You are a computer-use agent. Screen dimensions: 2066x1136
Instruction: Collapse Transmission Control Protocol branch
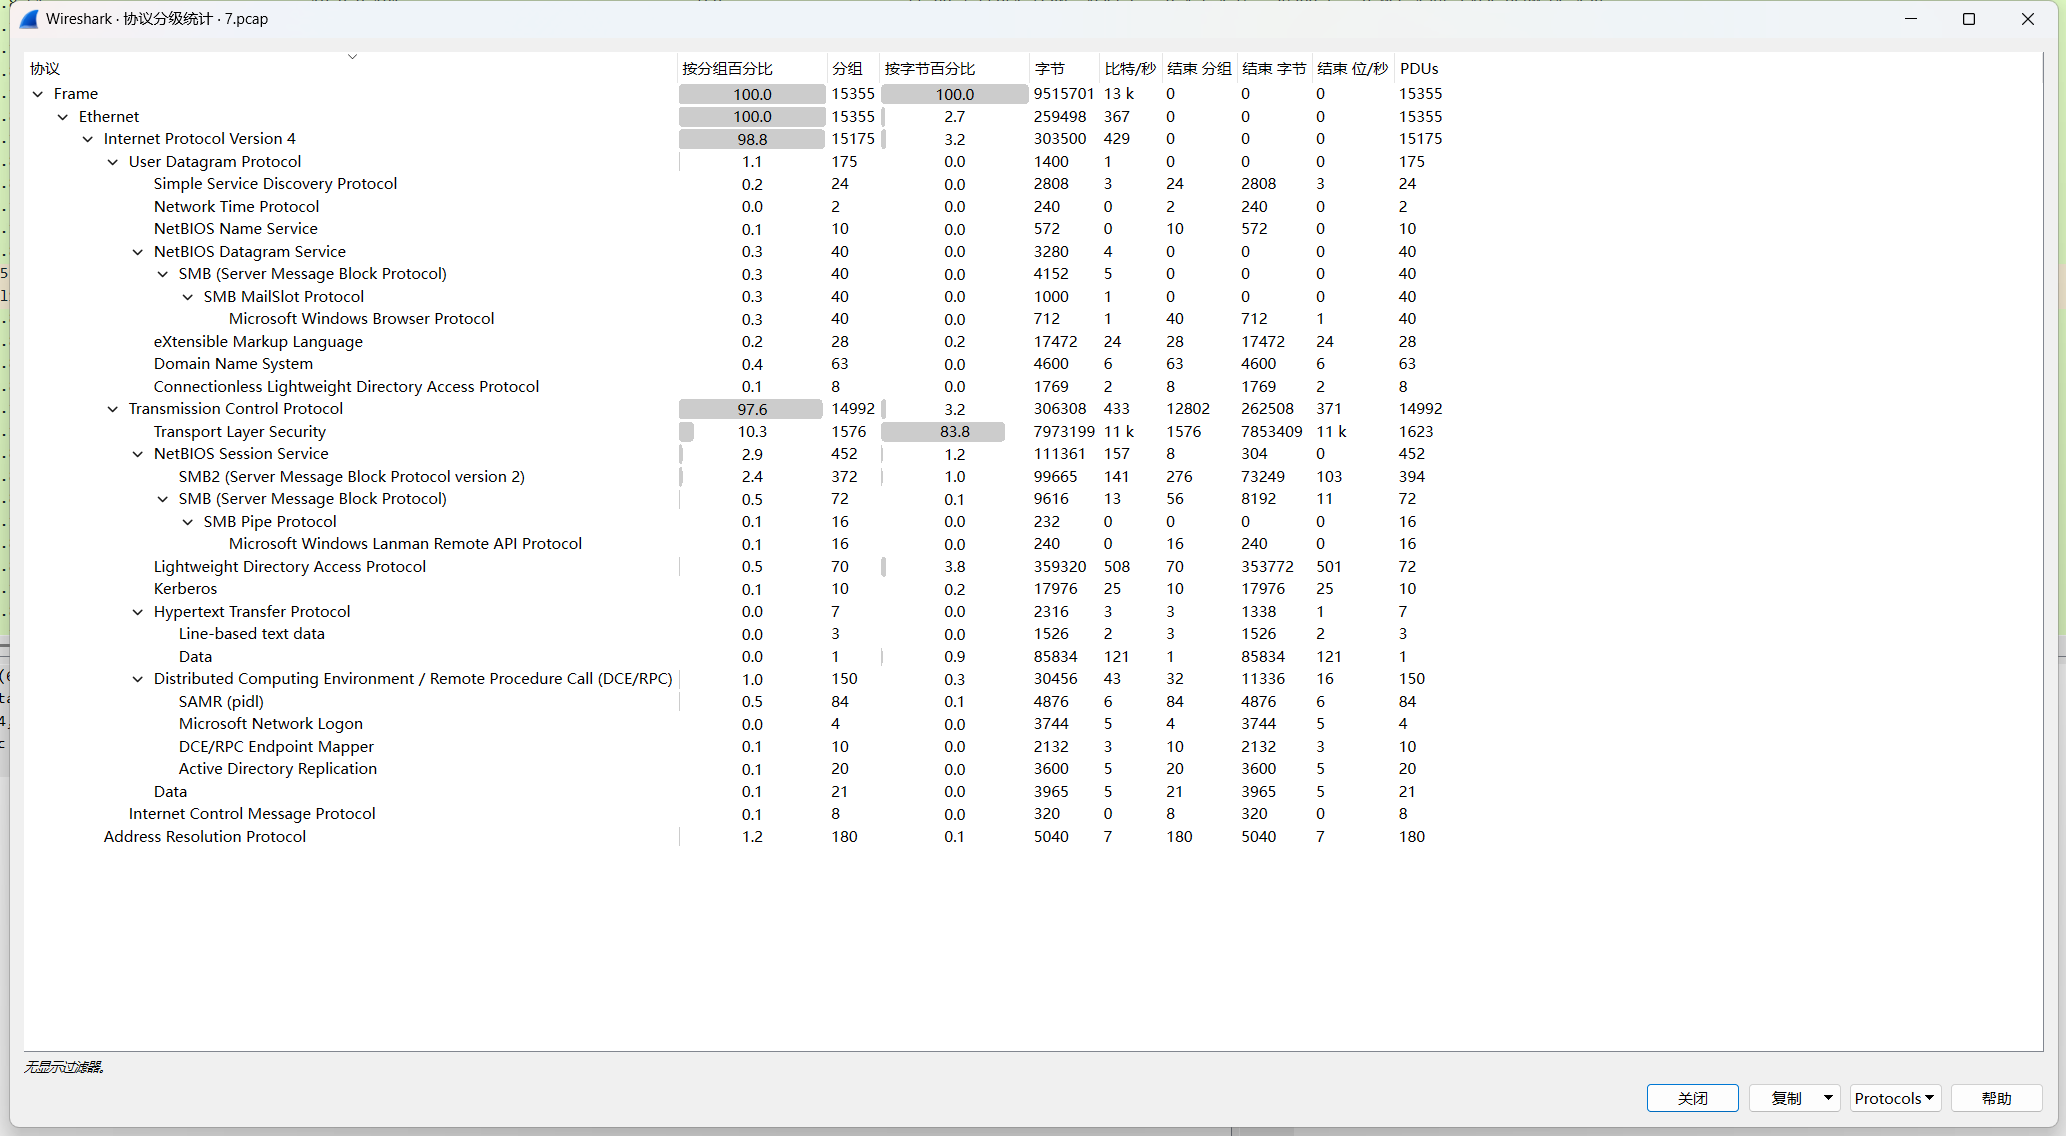coord(113,409)
